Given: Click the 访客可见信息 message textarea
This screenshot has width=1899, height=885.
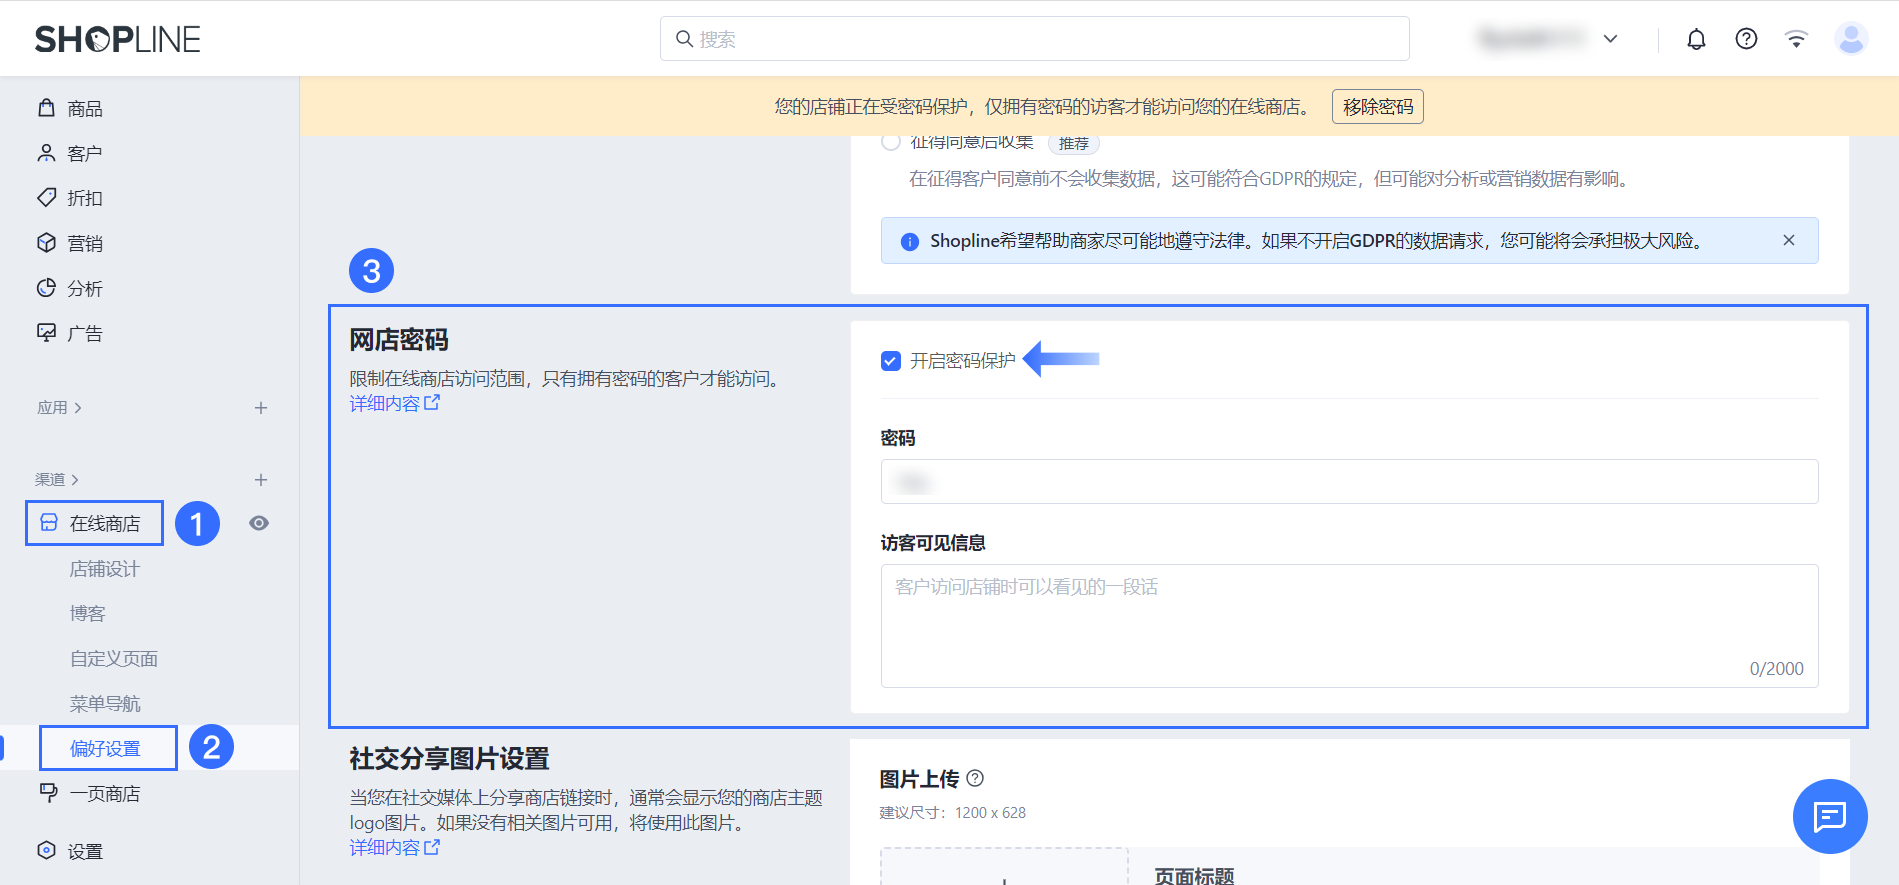Looking at the screenshot, I should (1349, 625).
